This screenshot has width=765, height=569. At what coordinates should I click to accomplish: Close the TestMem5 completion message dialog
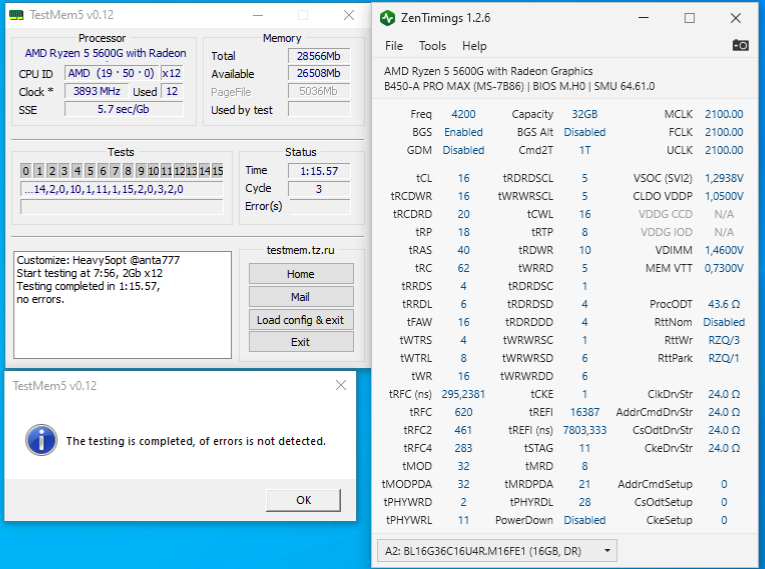click(341, 386)
